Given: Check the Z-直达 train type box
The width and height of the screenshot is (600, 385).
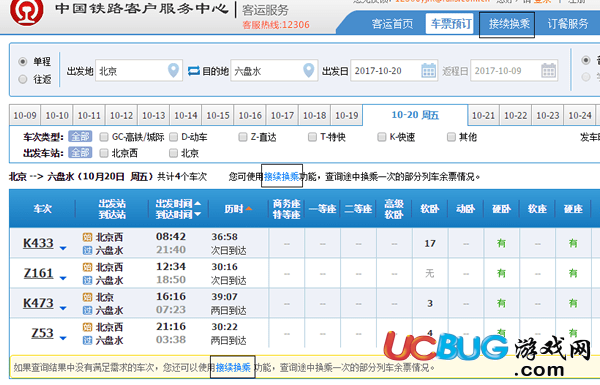Looking at the screenshot, I should pyautogui.click(x=243, y=137).
